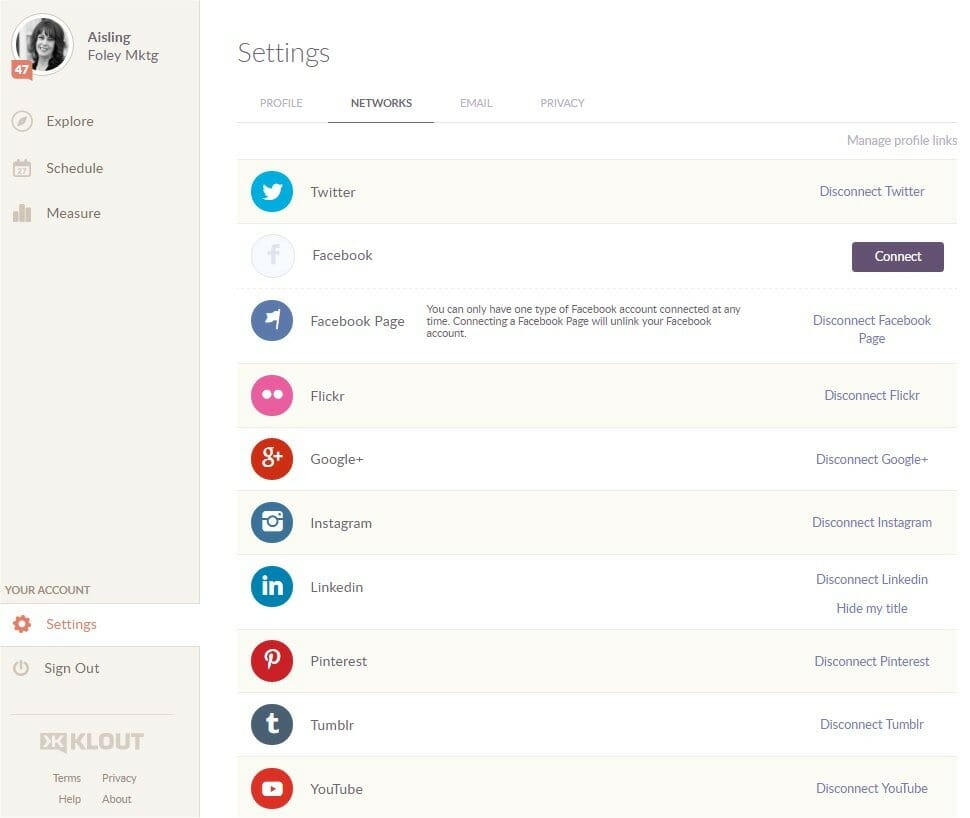The width and height of the screenshot is (970, 818).
Task: Click the Pinterest network label
Action: (x=339, y=661)
